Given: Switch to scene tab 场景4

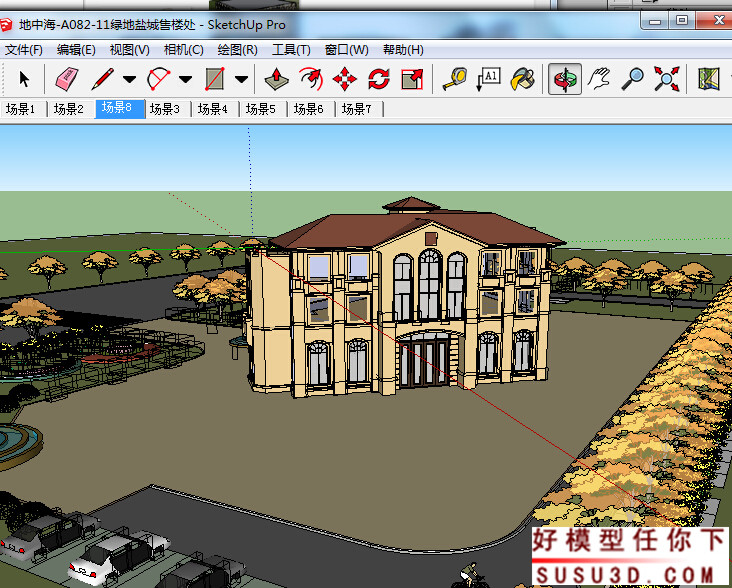Looking at the screenshot, I should coord(213,109).
